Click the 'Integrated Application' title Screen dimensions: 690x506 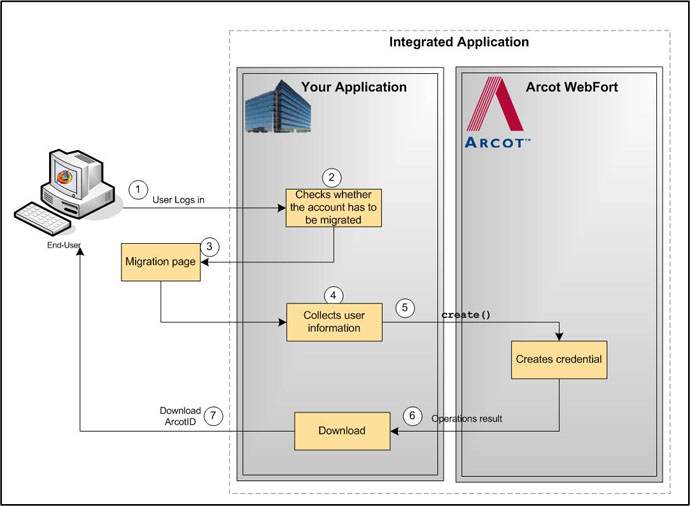(x=459, y=42)
